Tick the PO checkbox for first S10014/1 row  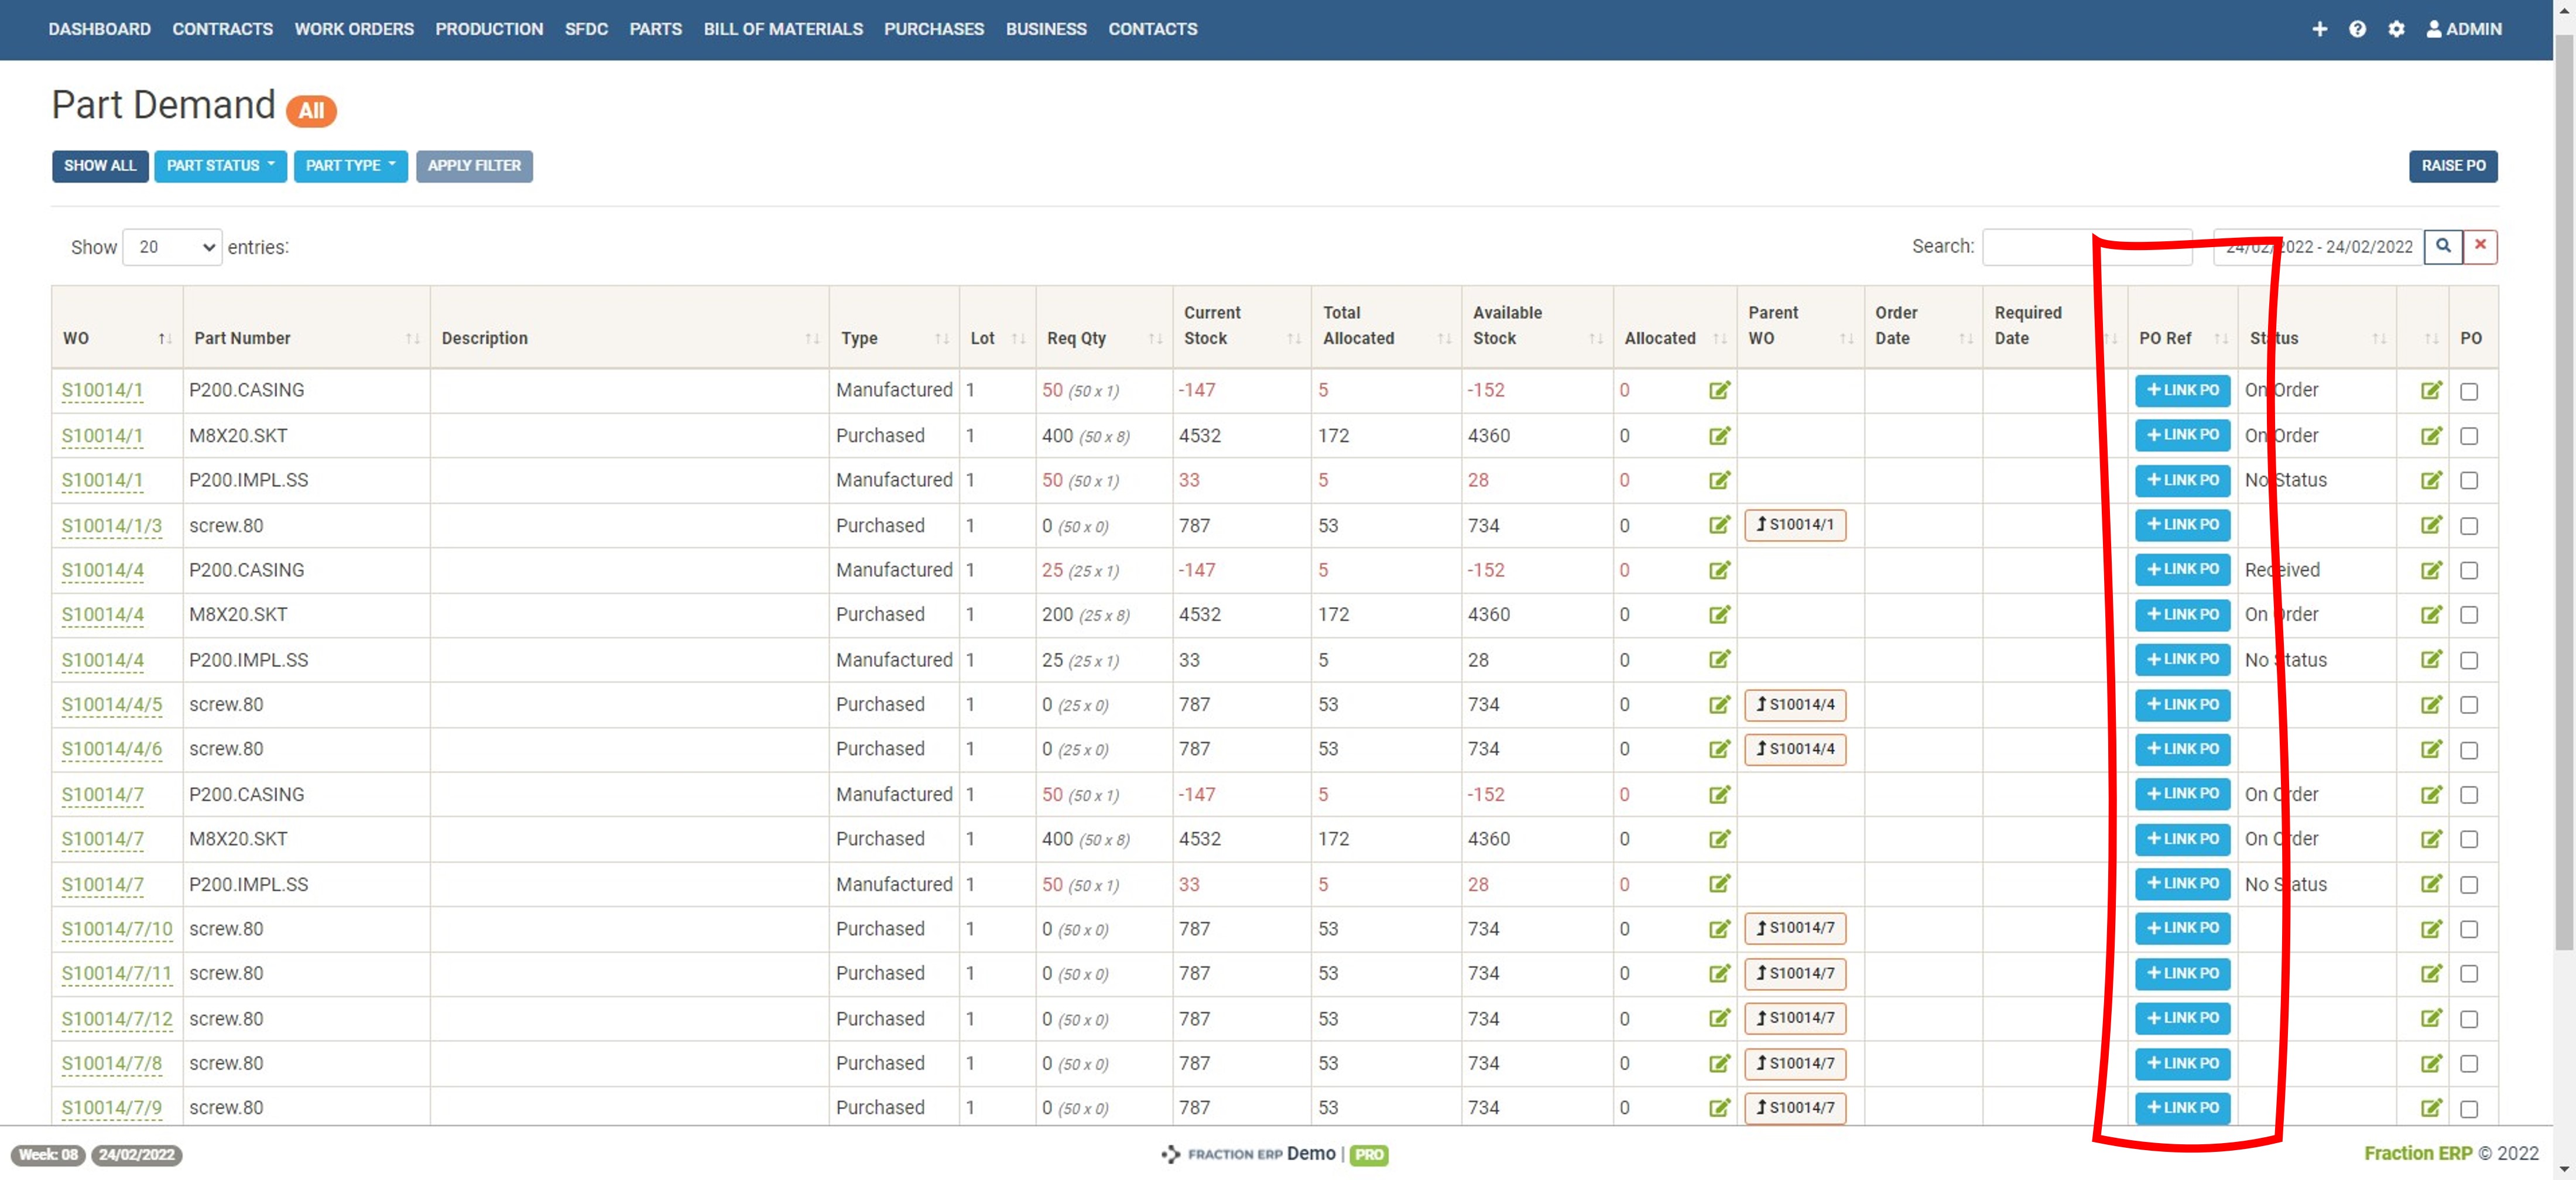pyautogui.click(x=2469, y=391)
